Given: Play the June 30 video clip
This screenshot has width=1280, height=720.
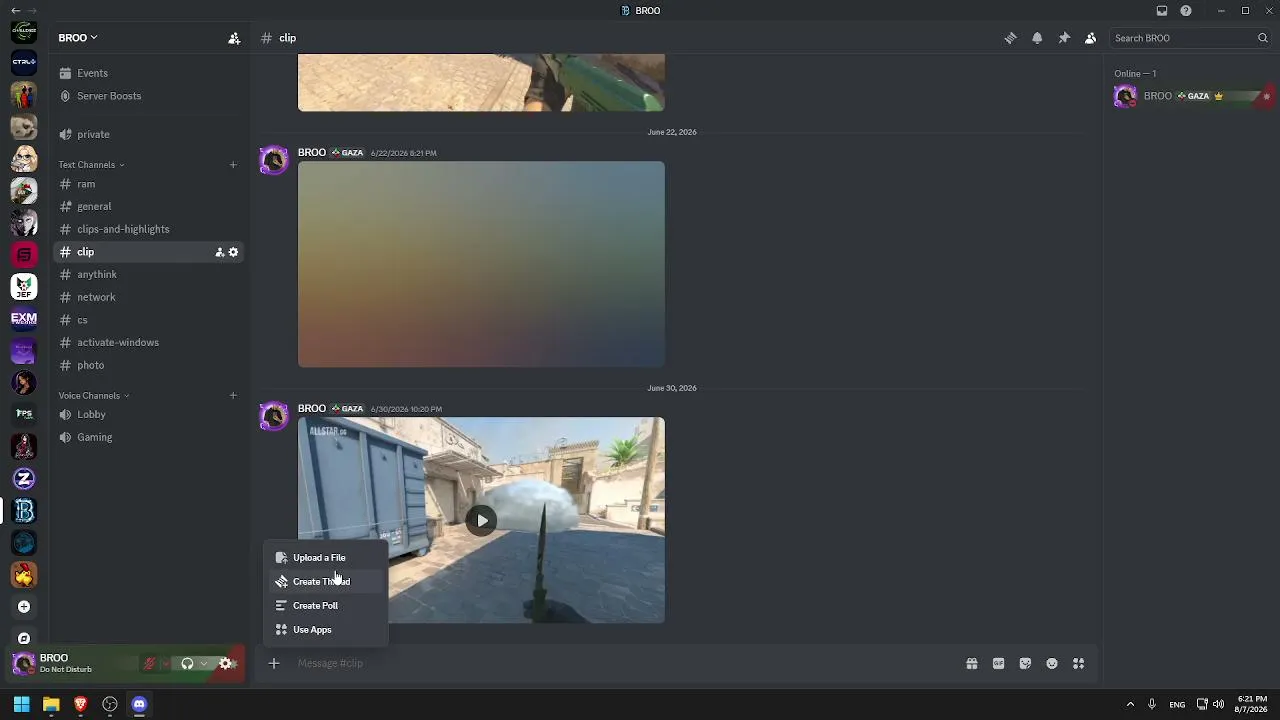Looking at the screenshot, I should [x=481, y=520].
